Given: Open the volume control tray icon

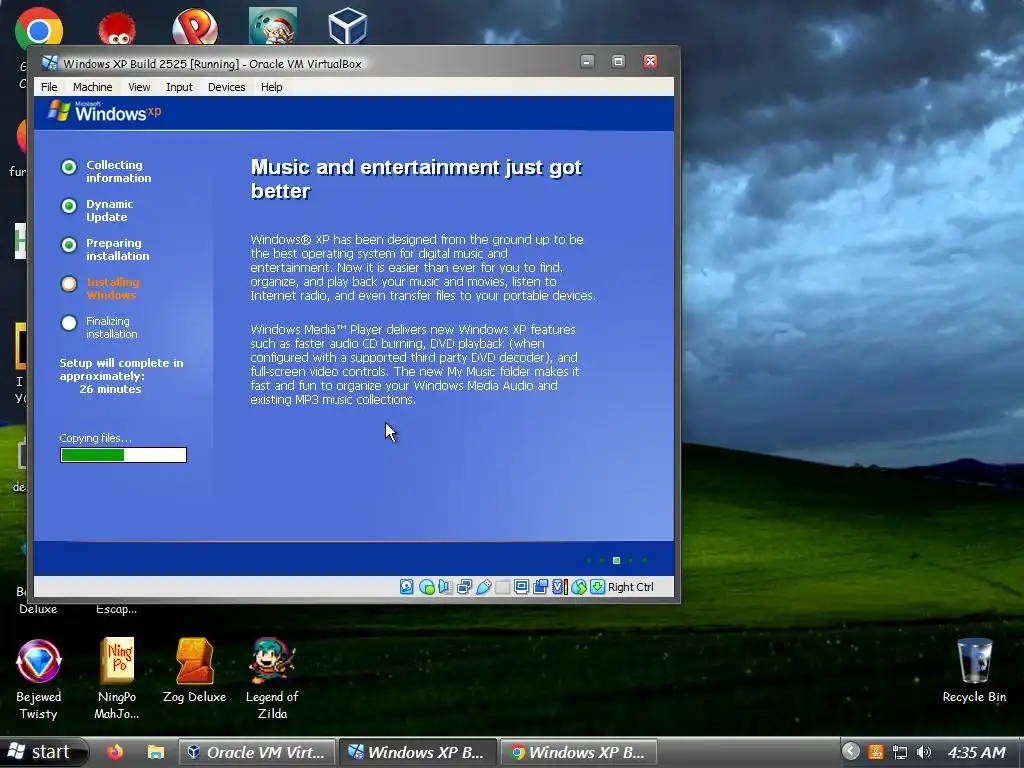Looking at the screenshot, I should tap(923, 752).
